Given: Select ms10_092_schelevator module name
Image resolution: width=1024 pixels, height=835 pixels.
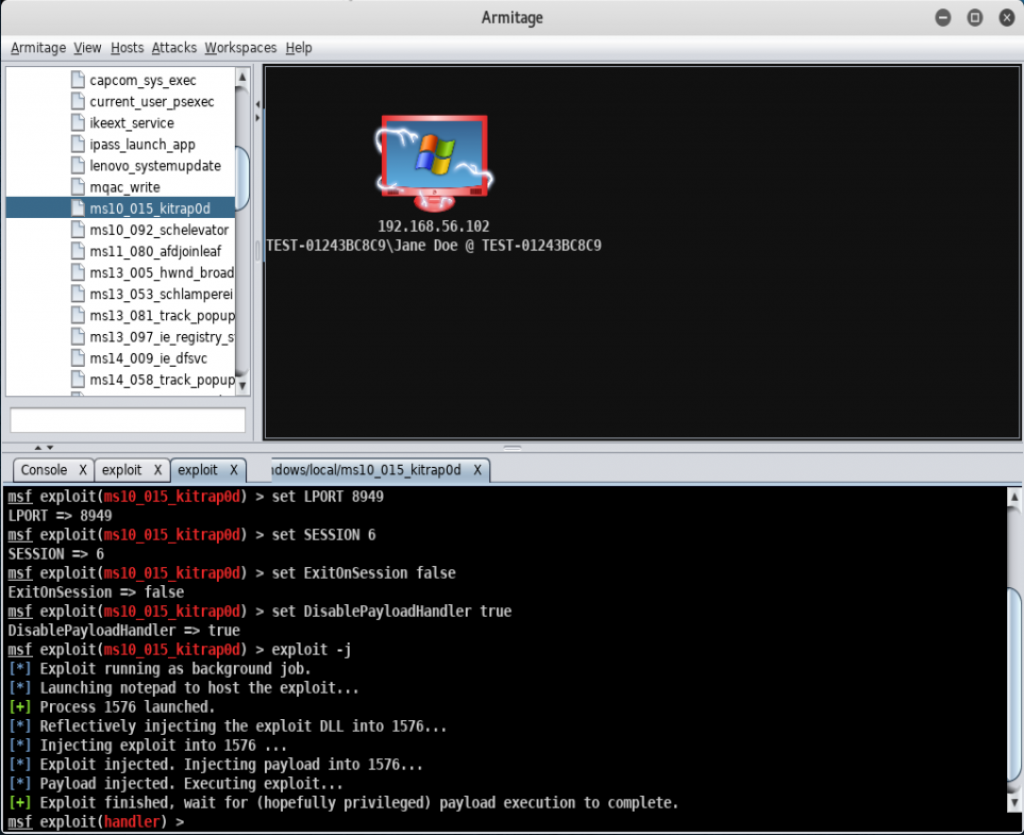Looking at the screenshot, I should coord(159,230).
